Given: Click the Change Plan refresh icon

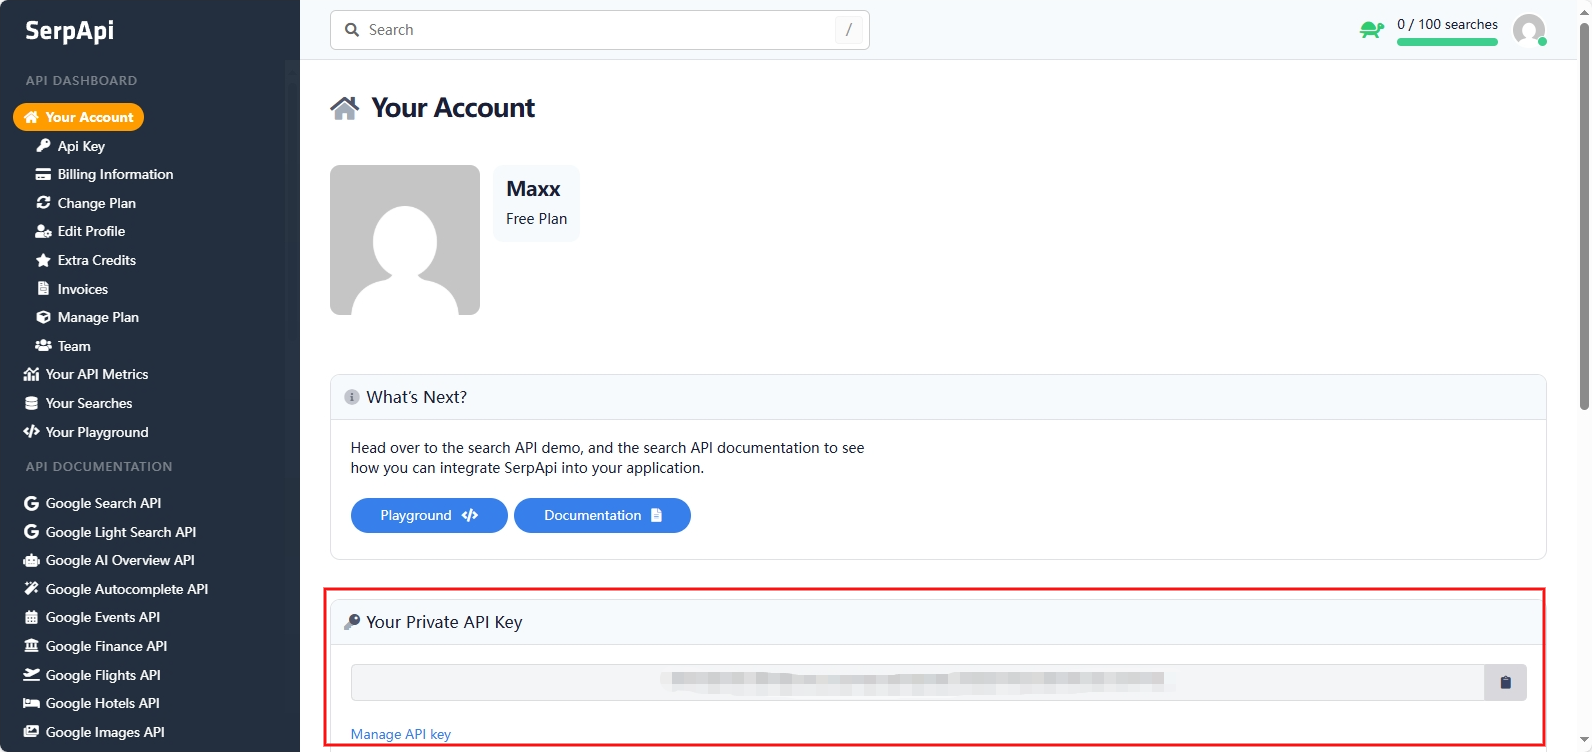Looking at the screenshot, I should 43,203.
